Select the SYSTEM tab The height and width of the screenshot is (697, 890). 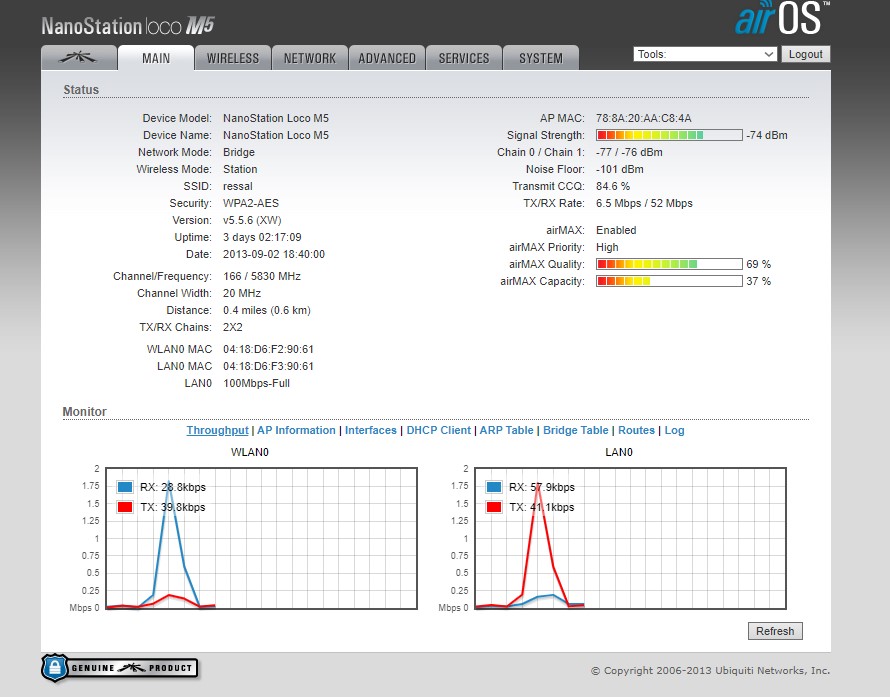click(x=541, y=58)
